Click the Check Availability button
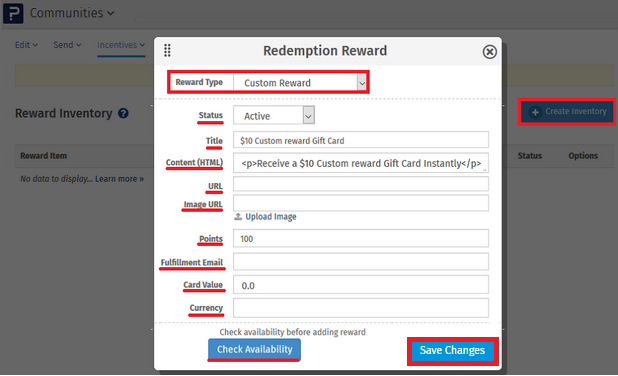This screenshot has height=376, width=618. click(x=255, y=349)
